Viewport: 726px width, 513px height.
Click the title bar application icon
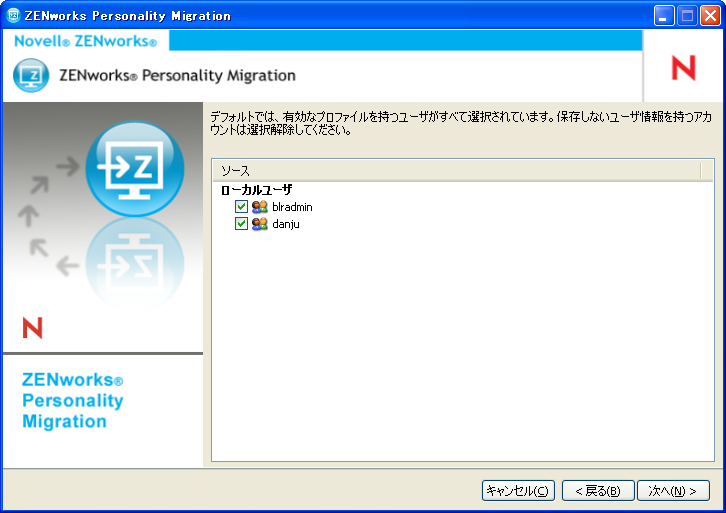(13, 16)
